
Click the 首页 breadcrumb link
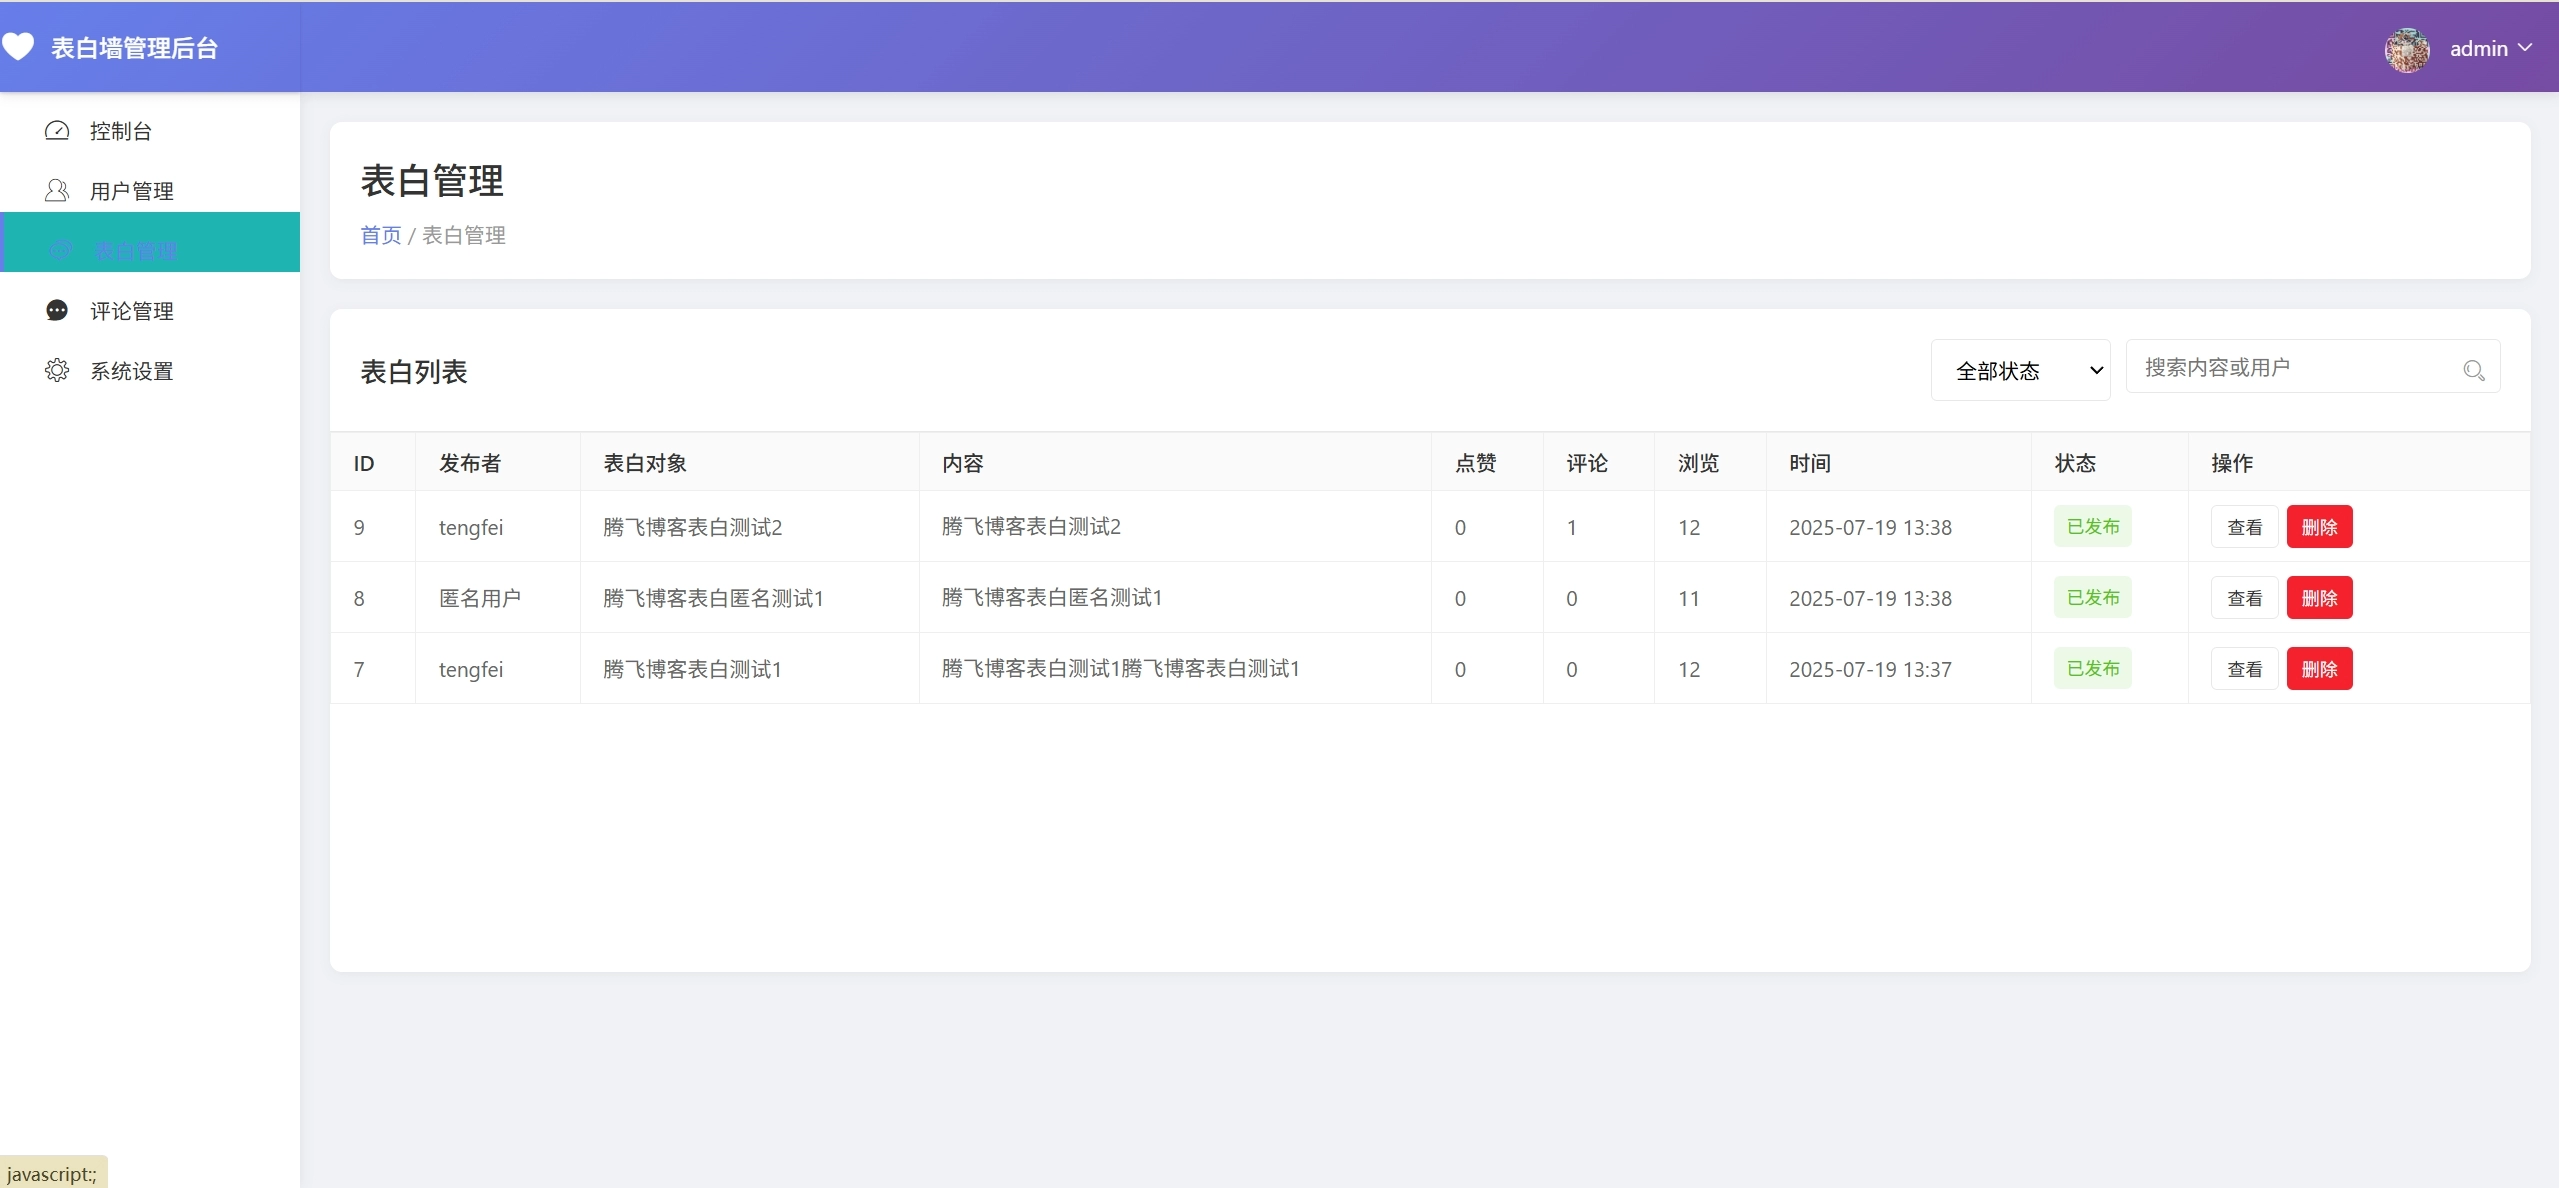click(381, 235)
